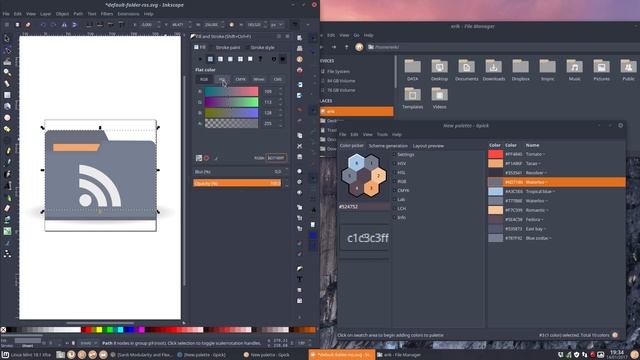The width and height of the screenshot is (640, 360).
Task: Choose Flat color paint type button
Action: click(x=210, y=59)
